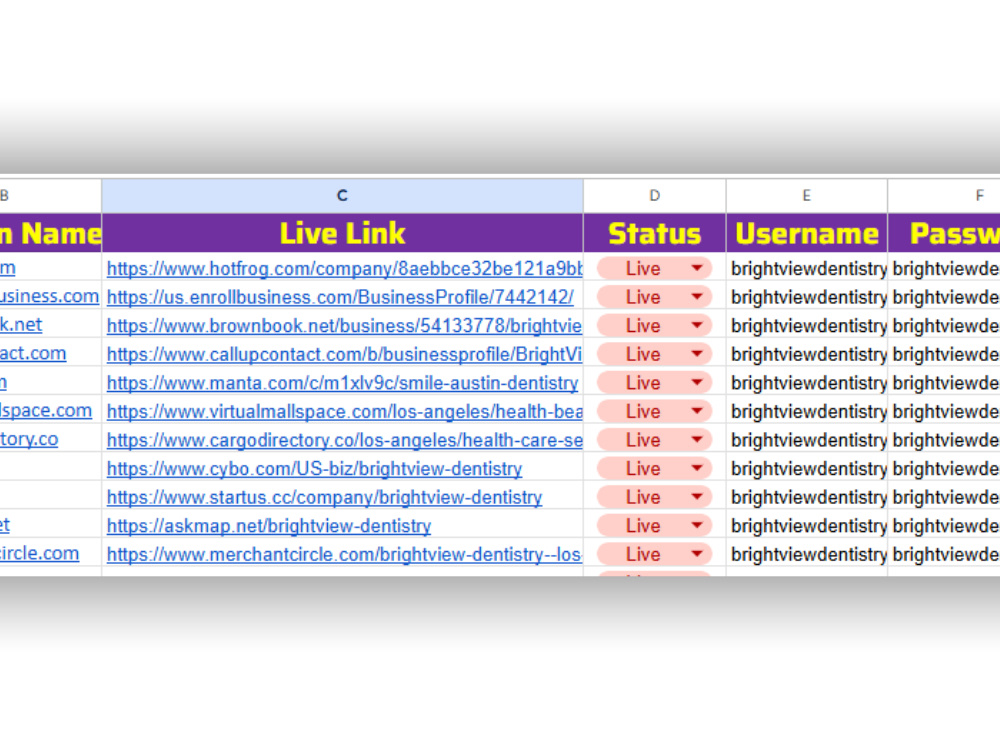1000x750 pixels.
Task: Select column F header
Action: [x=944, y=196]
